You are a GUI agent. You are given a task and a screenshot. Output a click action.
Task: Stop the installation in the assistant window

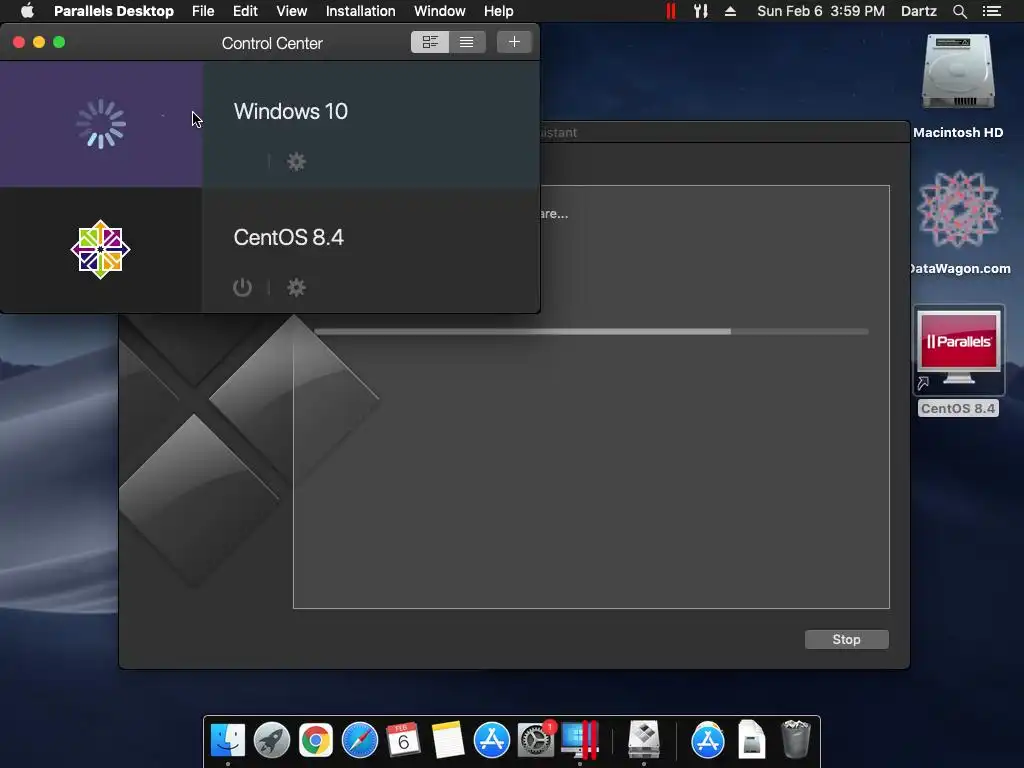[x=846, y=639]
